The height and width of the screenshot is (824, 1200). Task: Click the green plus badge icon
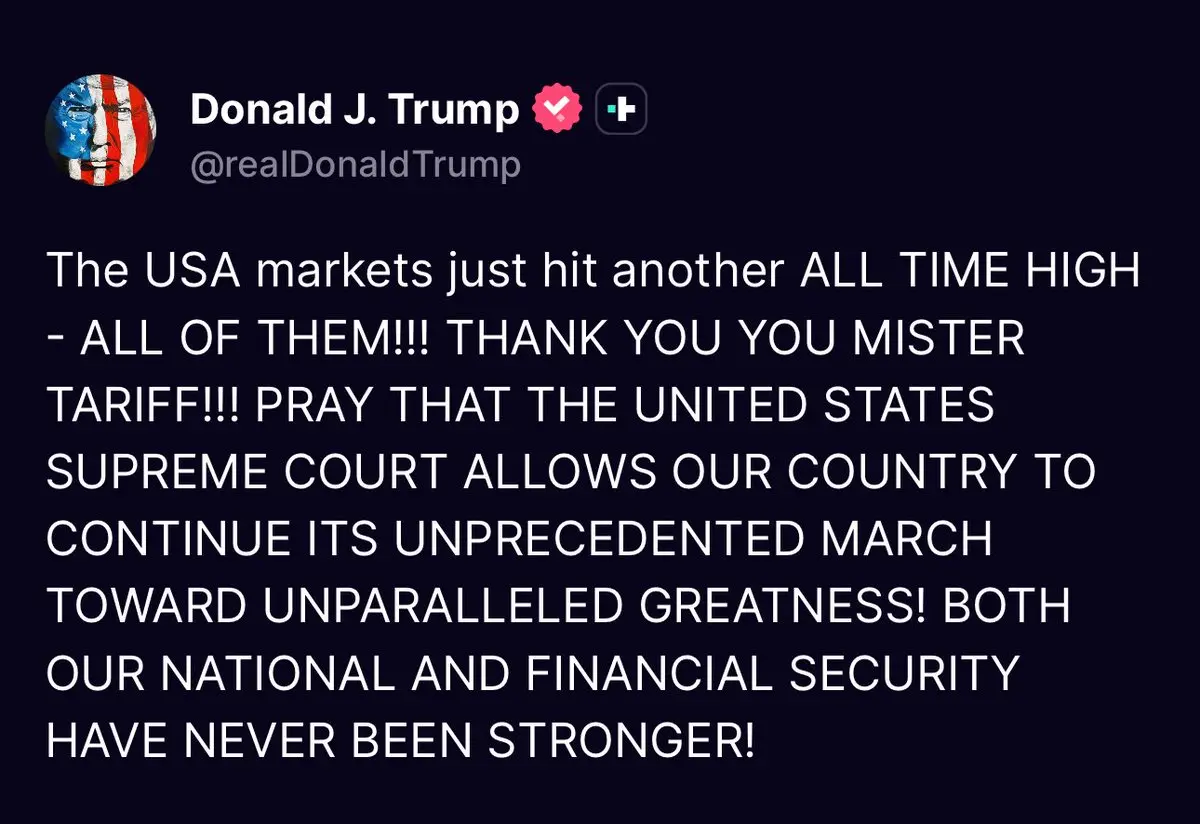pyautogui.click(x=622, y=110)
